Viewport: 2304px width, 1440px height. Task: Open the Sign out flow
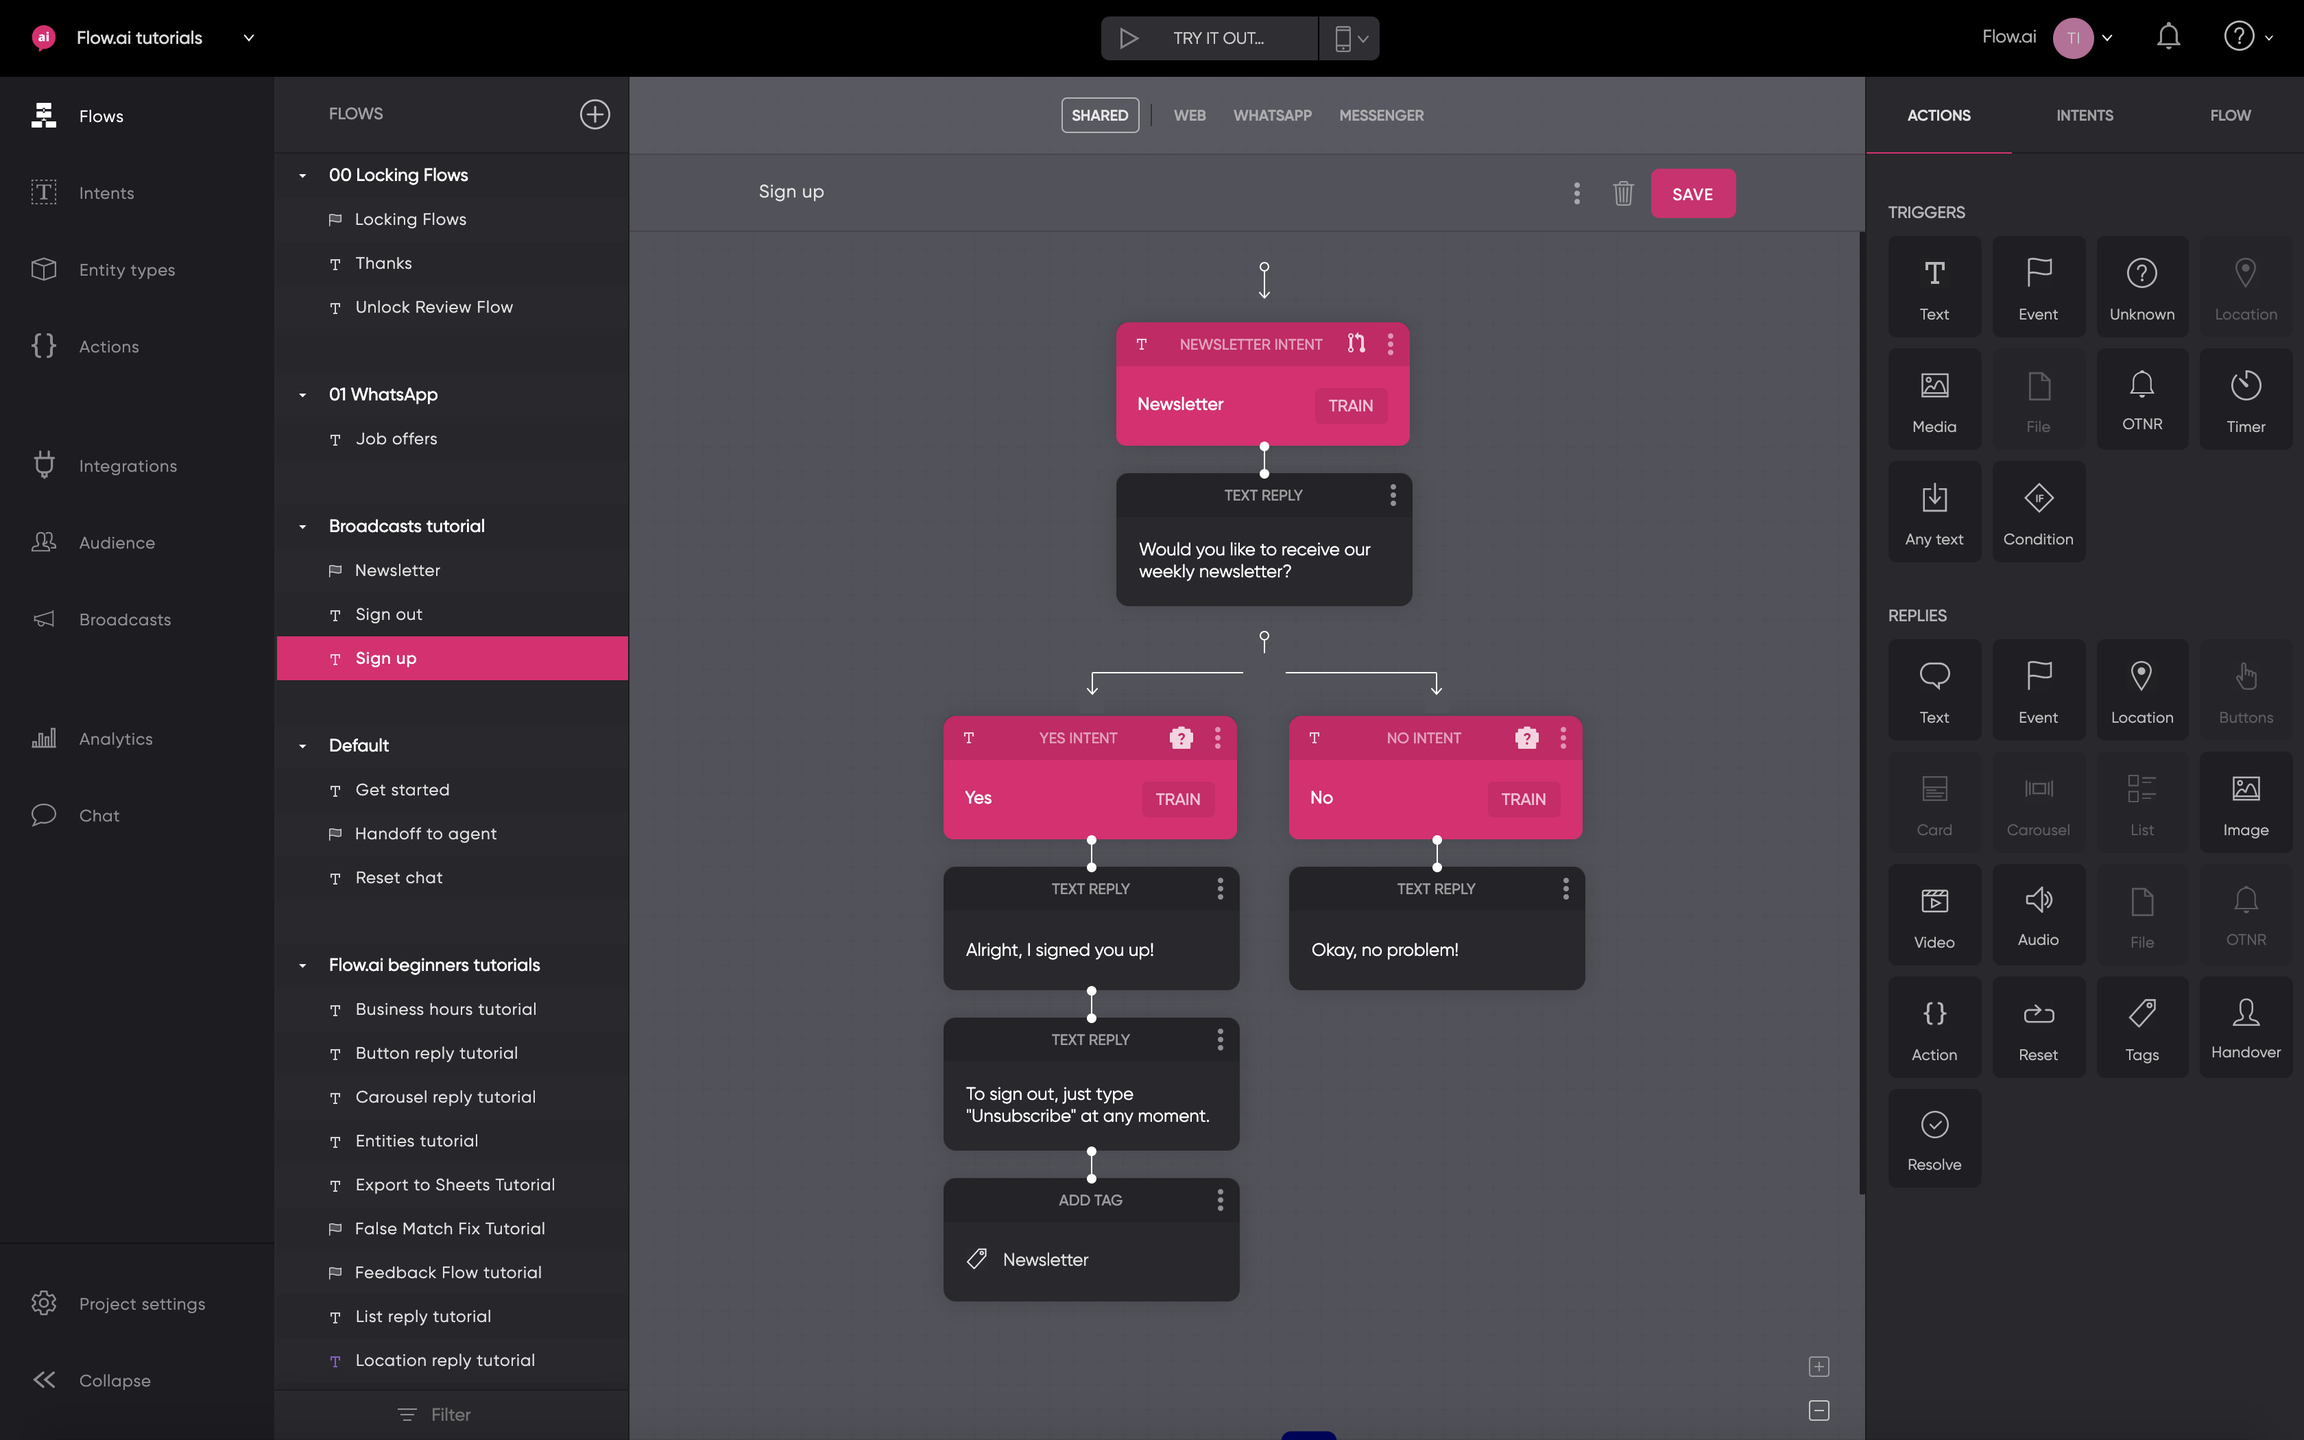[389, 614]
